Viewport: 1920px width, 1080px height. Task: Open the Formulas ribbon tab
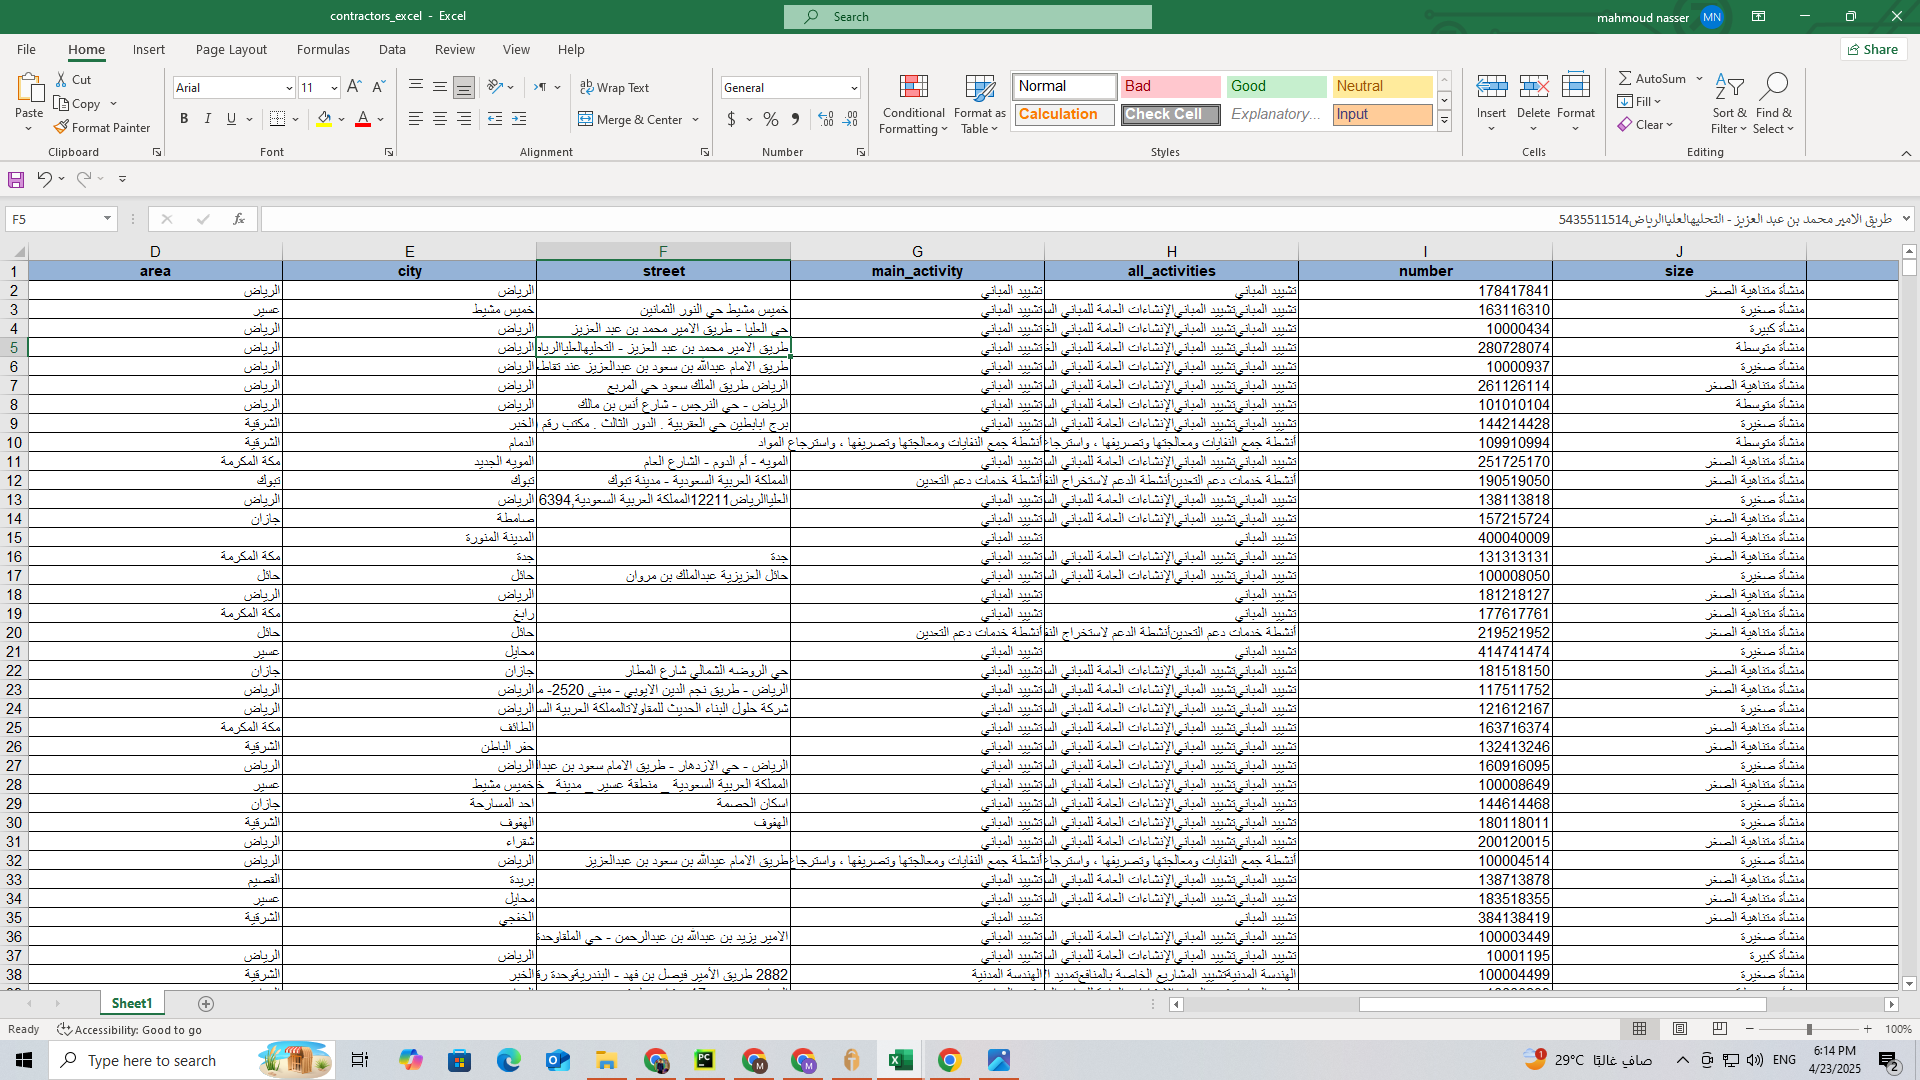click(x=323, y=49)
